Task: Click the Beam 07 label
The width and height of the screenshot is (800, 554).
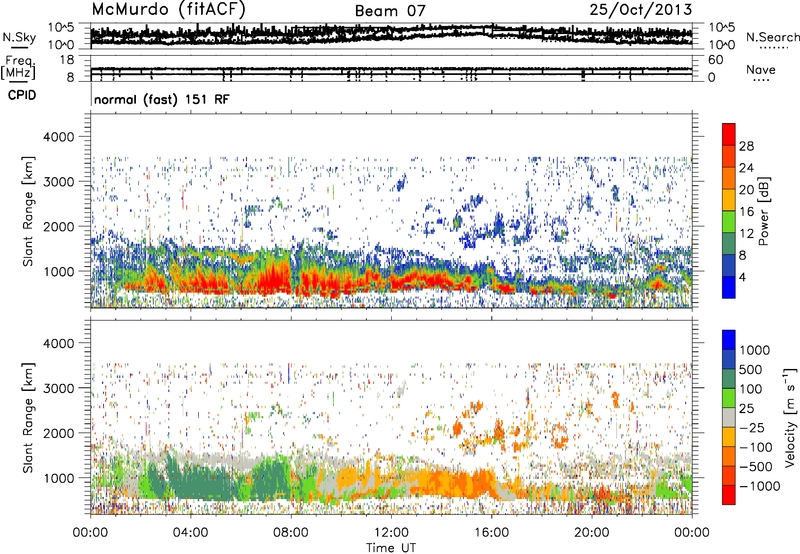Action: [390, 11]
